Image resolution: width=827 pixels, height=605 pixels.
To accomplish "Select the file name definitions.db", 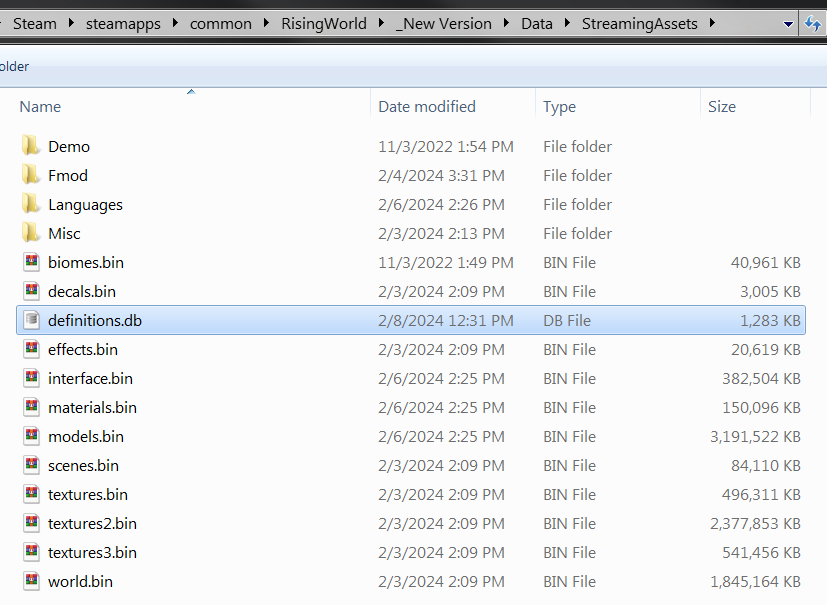I will (x=94, y=320).
